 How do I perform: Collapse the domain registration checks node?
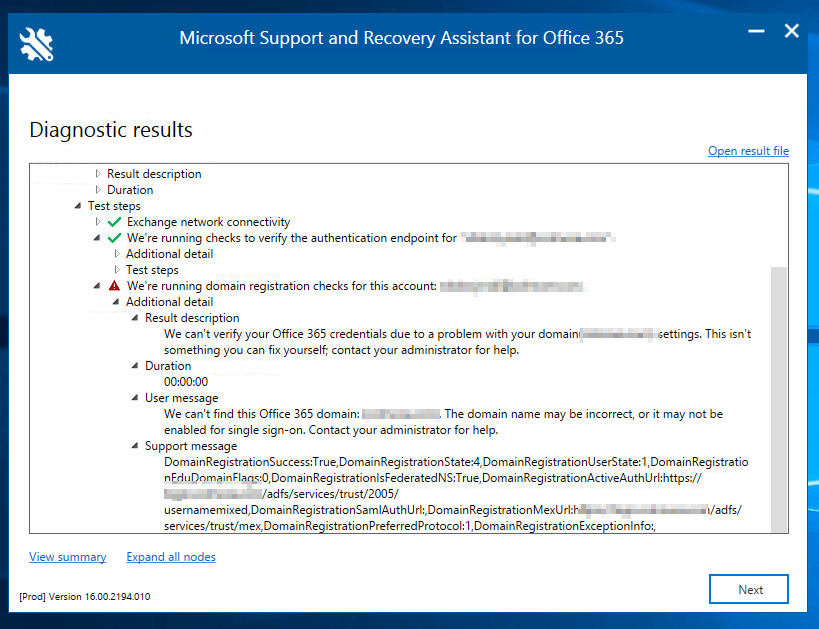tap(98, 286)
